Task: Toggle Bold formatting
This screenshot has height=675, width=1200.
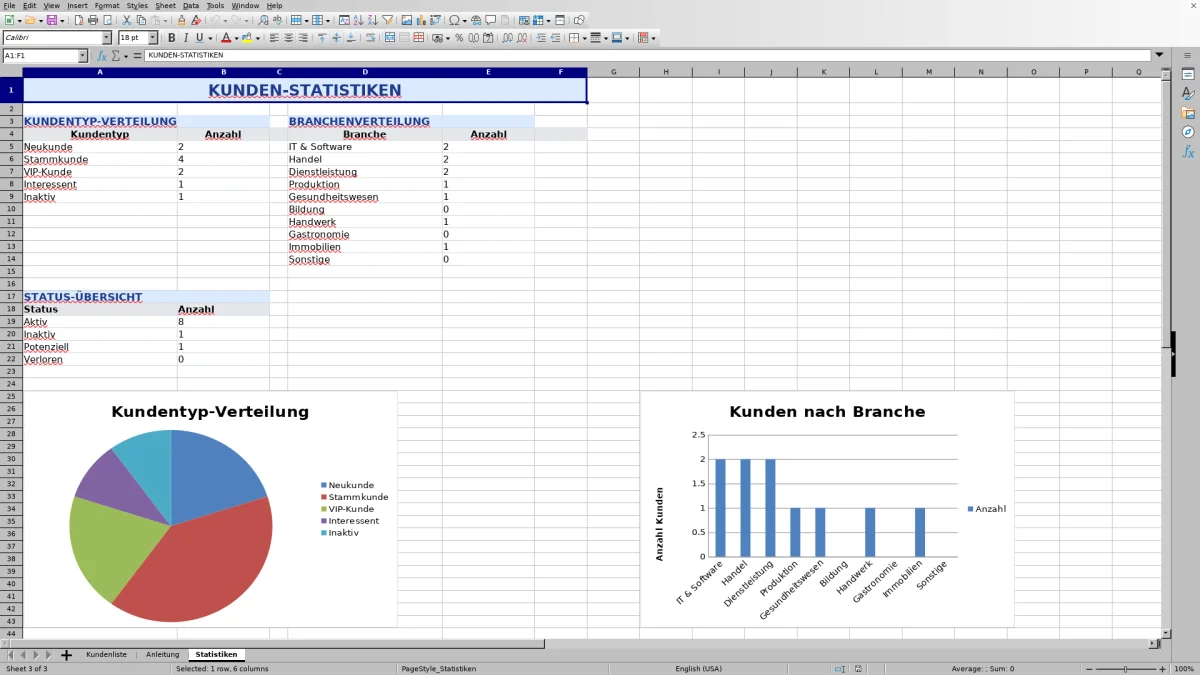Action: (171, 38)
